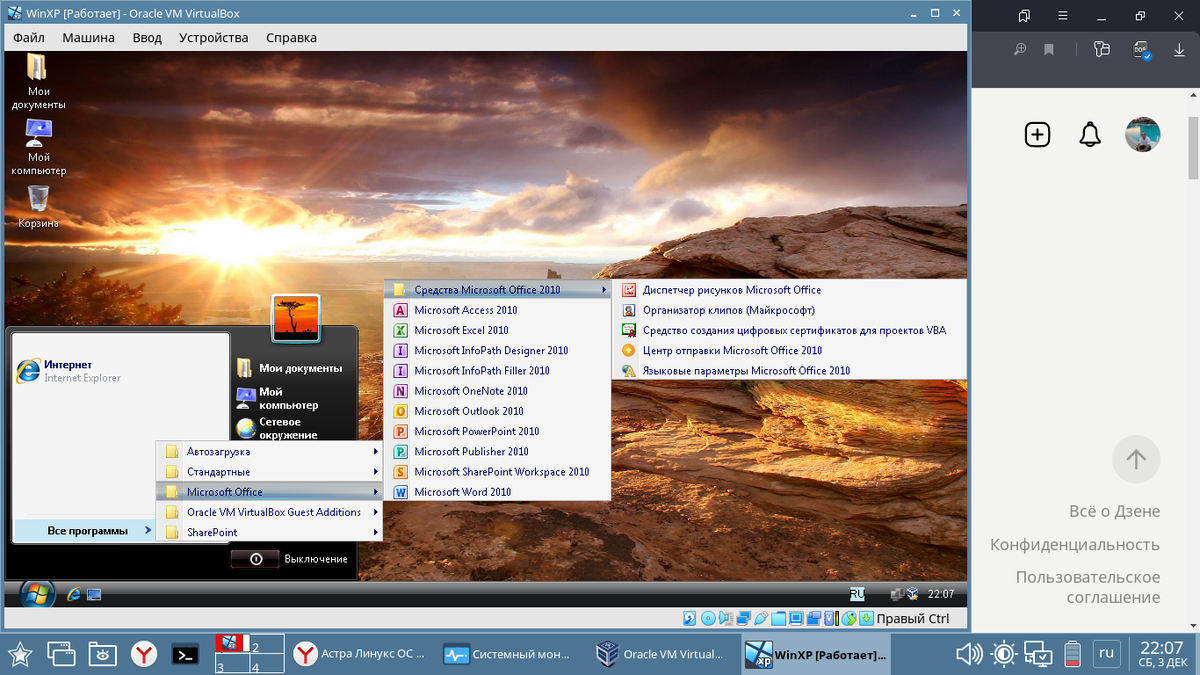Open the Ввод menu
The width and height of the screenshot is (1200, 675).
147,38
